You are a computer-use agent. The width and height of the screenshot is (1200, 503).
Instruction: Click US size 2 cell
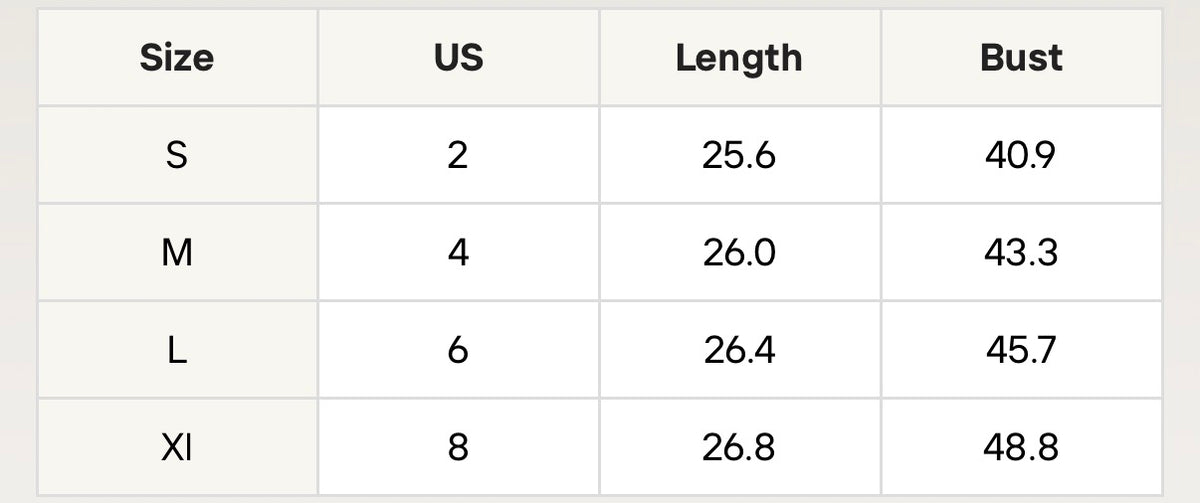[458, 155]
